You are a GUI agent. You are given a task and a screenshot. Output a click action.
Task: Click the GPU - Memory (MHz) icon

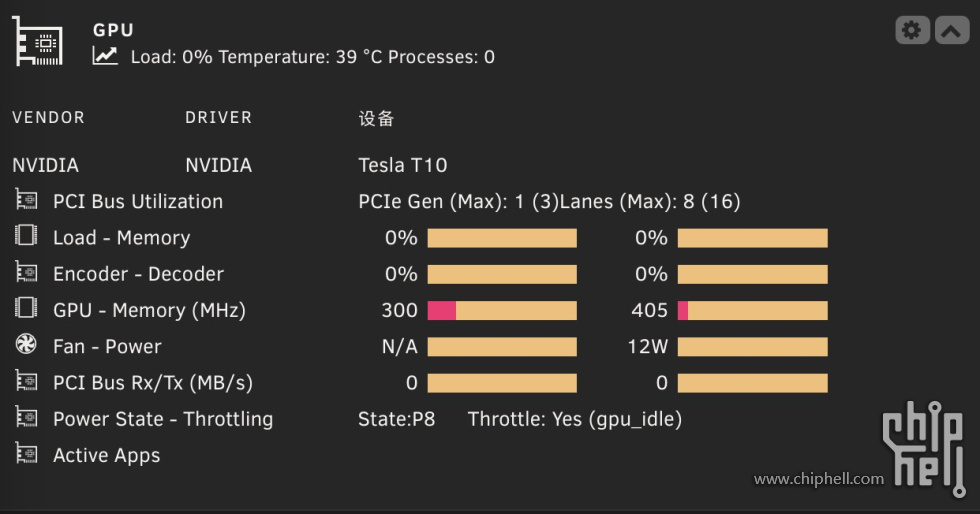point(26,309)
